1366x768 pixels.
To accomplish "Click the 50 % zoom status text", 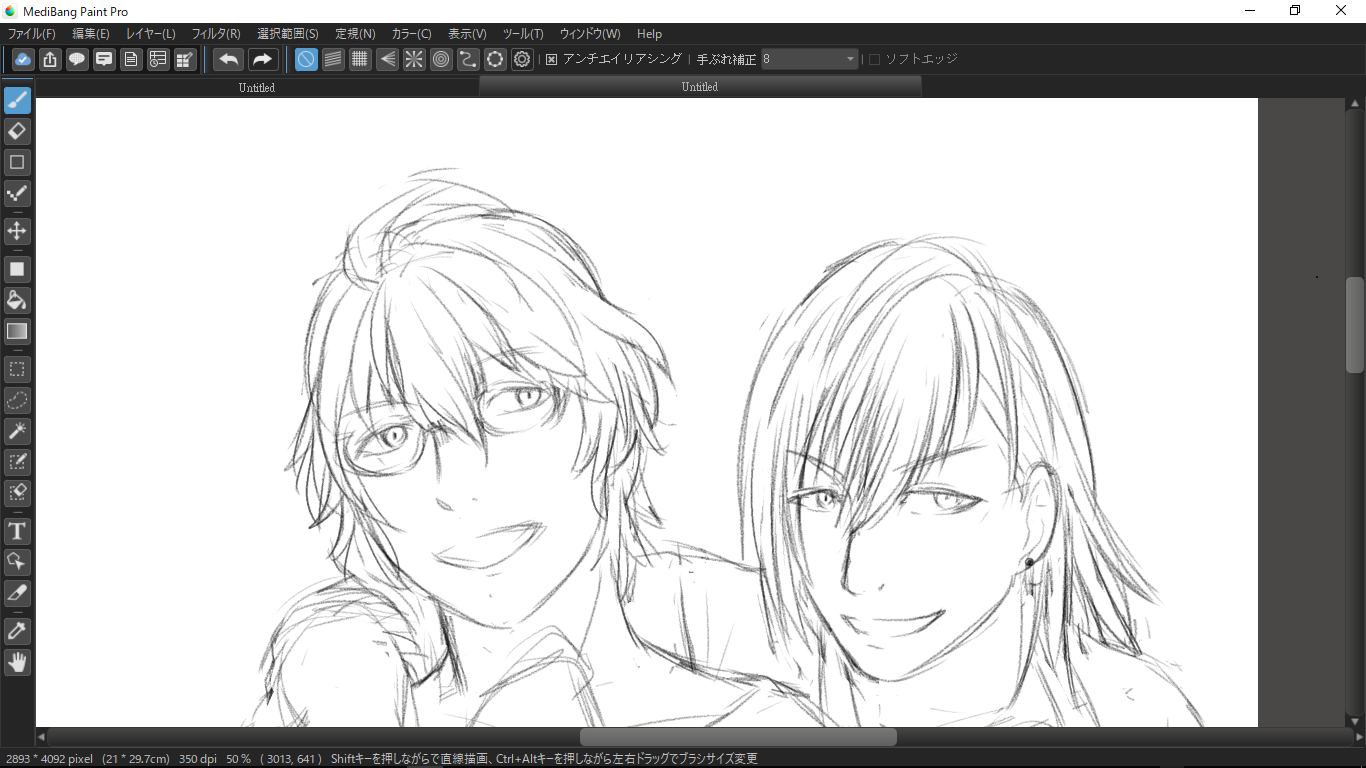I will pyautogui.click(x=238, y=759).
